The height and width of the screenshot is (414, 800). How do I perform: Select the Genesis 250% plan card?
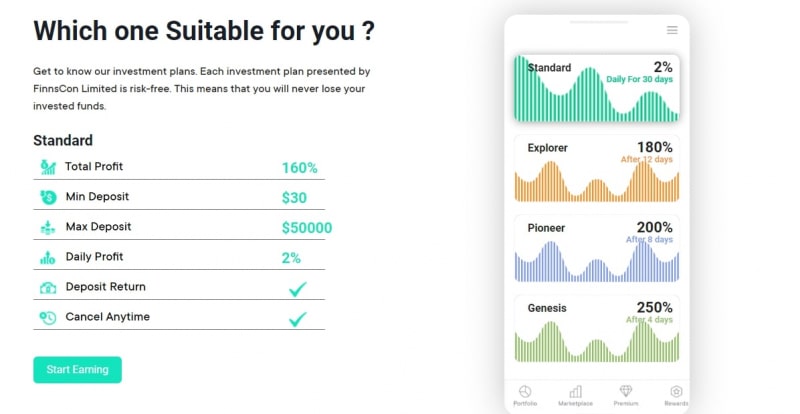(597, 329)
